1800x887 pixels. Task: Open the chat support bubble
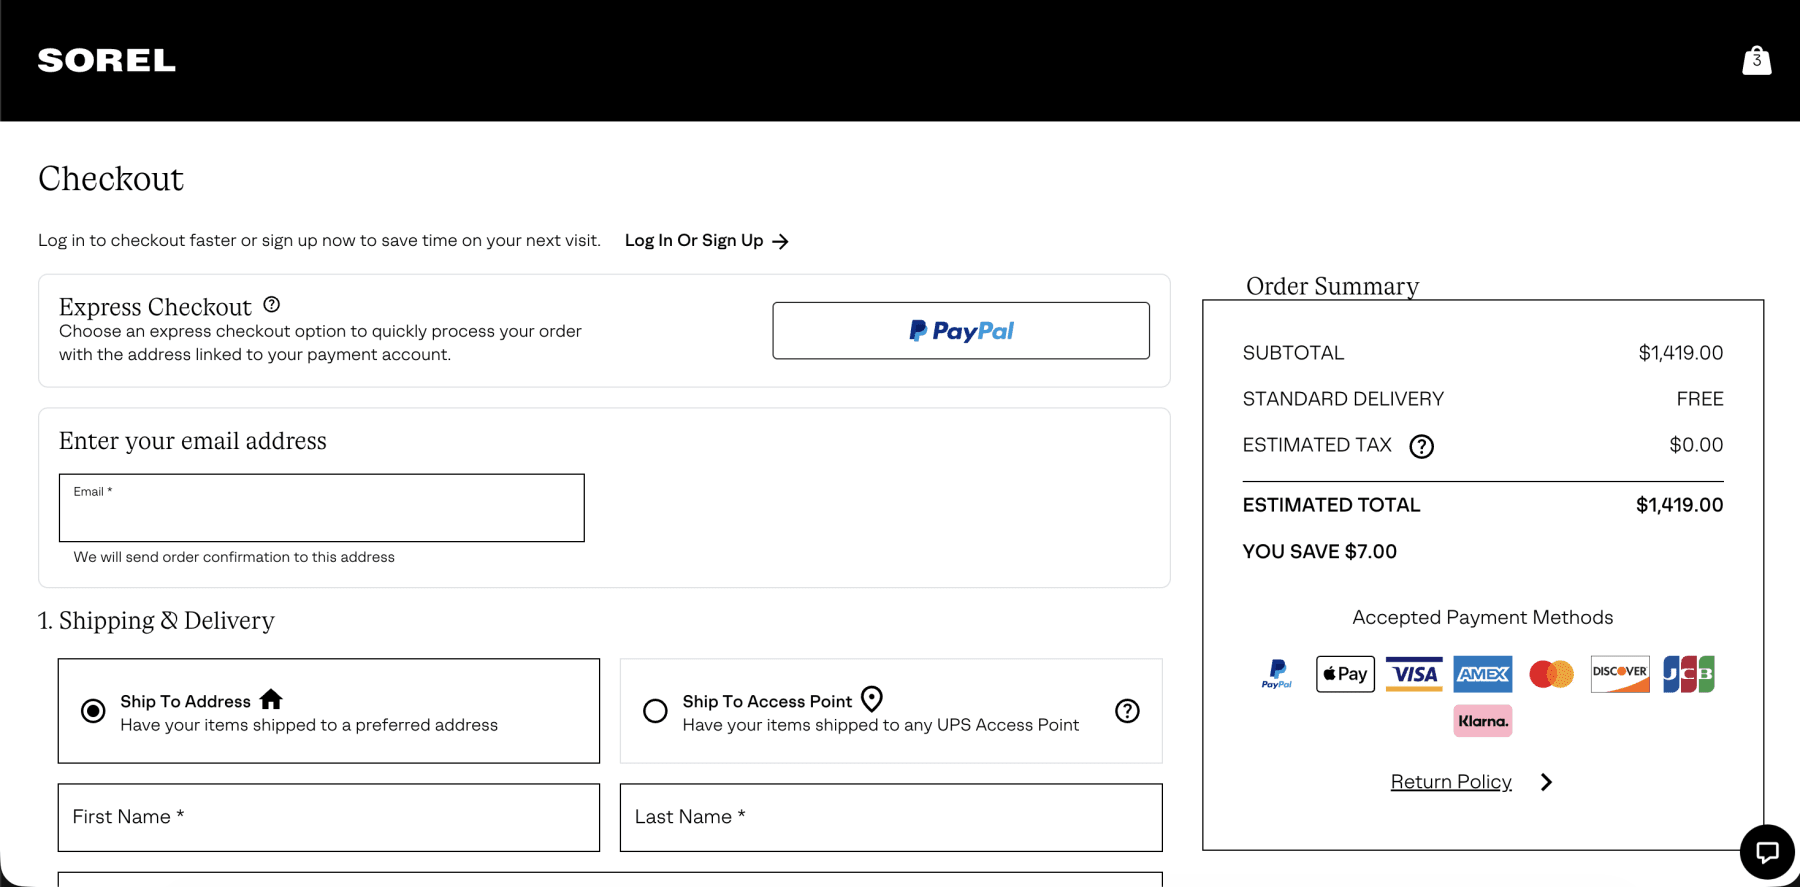click(x=1766, y=851)
